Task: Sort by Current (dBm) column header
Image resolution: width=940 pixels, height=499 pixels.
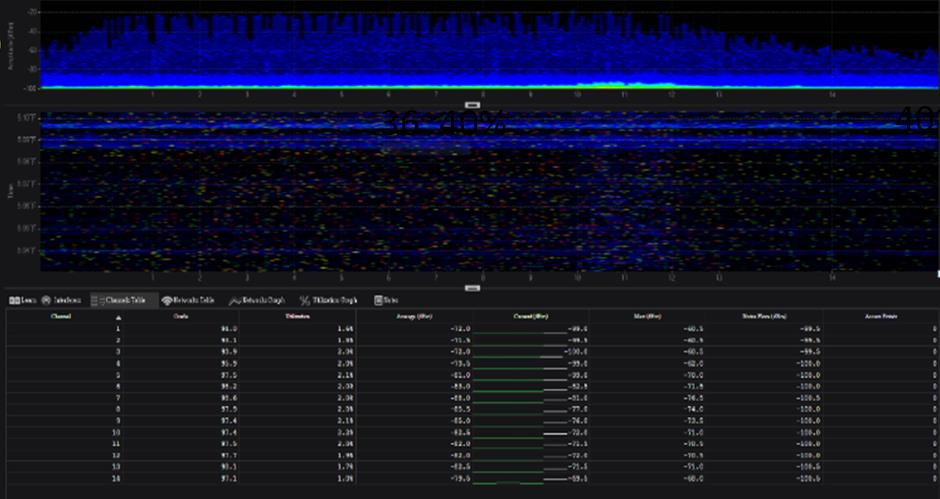Action: [531, 316]
